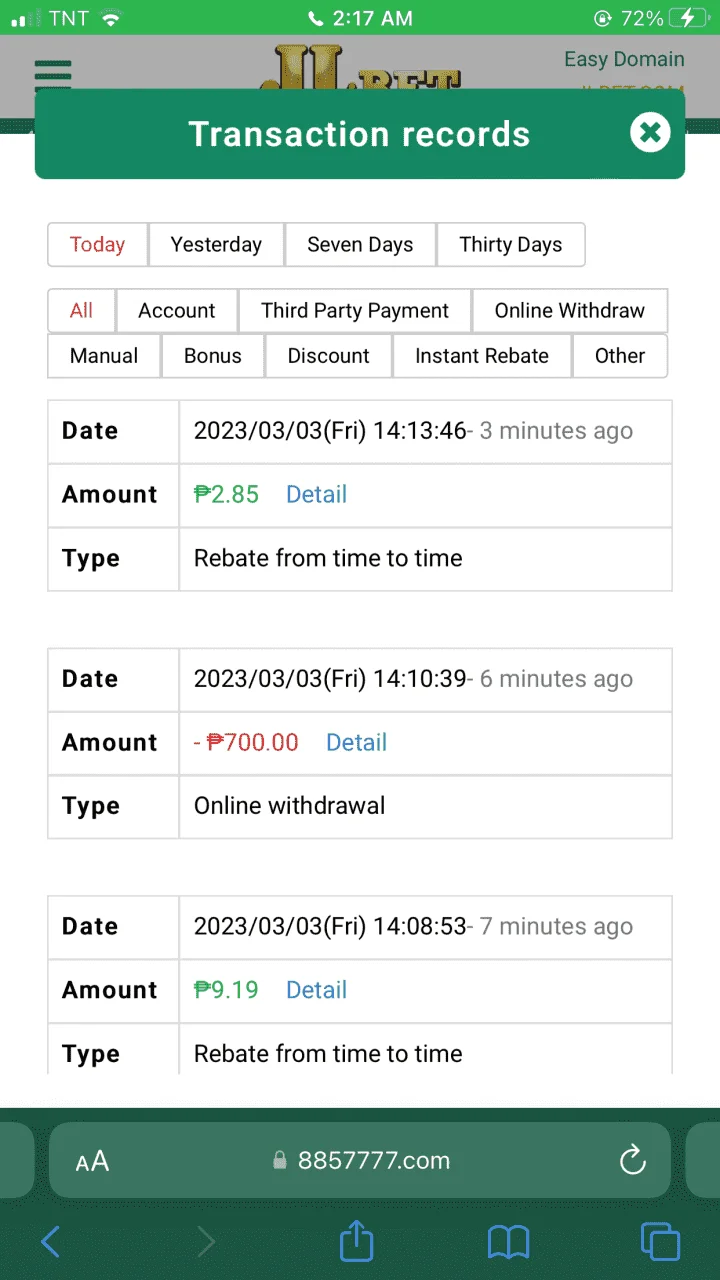Open Safari tabs overview icon
This screenshot has width=720, height=1280.
(660, 1242)
